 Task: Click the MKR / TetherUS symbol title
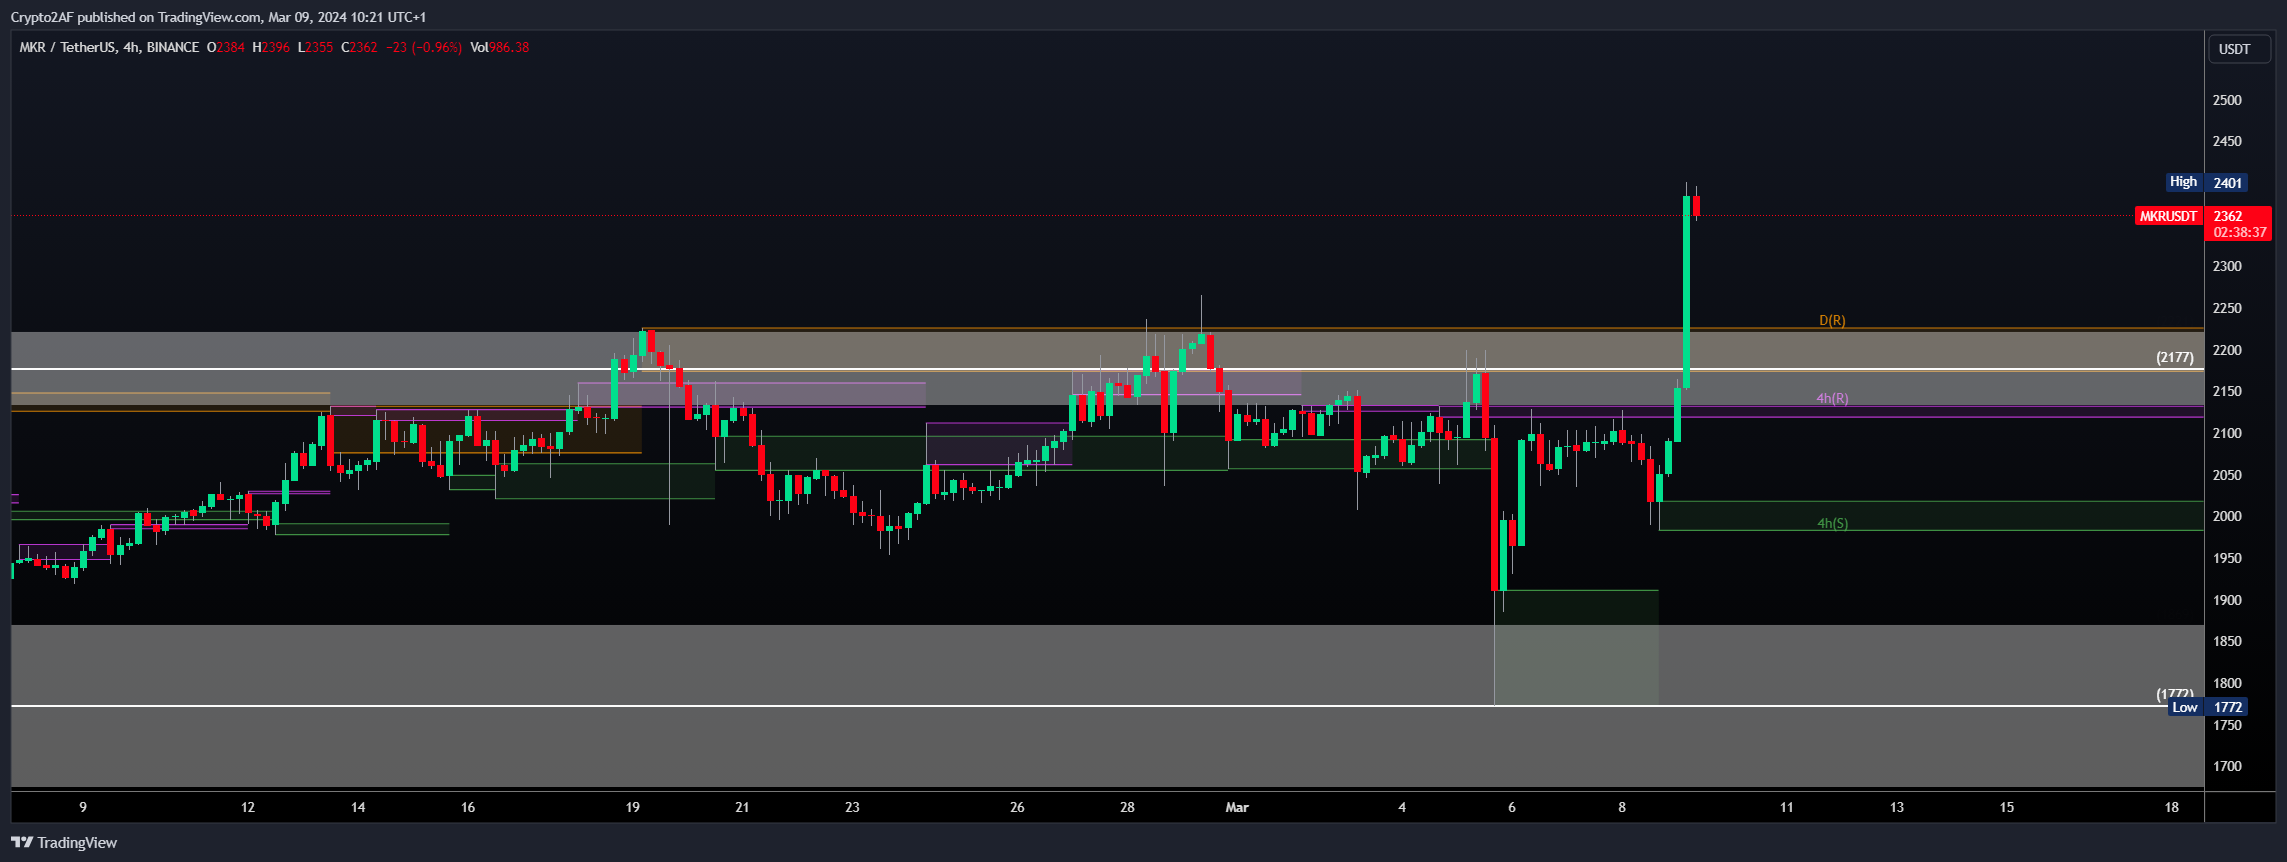[x=109, y=47]
